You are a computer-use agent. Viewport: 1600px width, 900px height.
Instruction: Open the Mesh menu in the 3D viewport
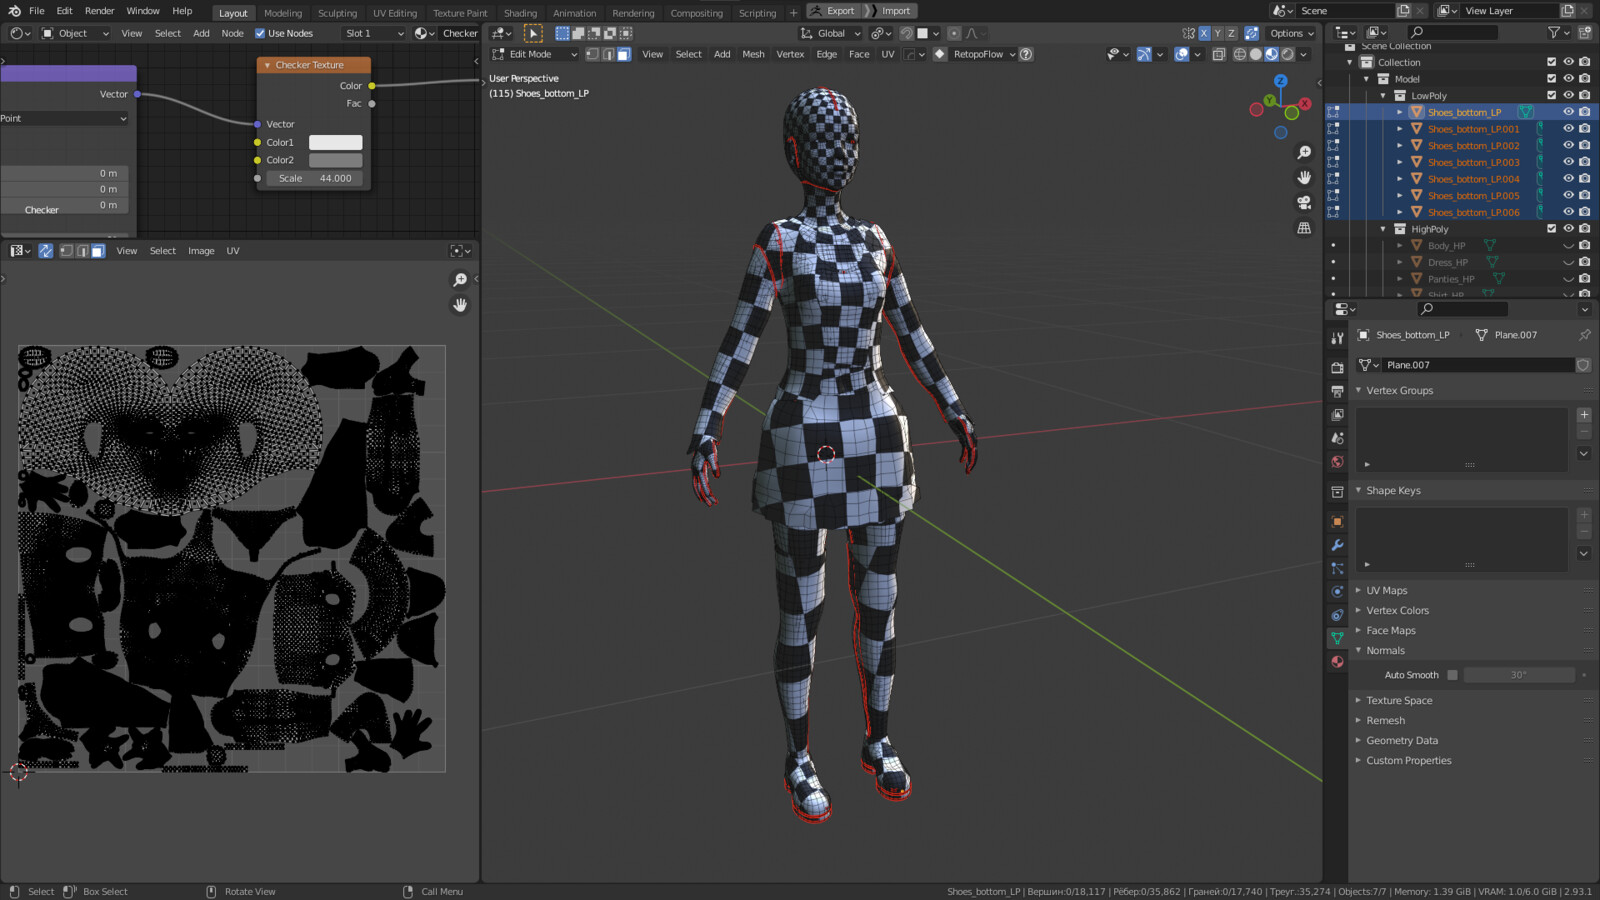pyautogui.click(x=752, y=54)
